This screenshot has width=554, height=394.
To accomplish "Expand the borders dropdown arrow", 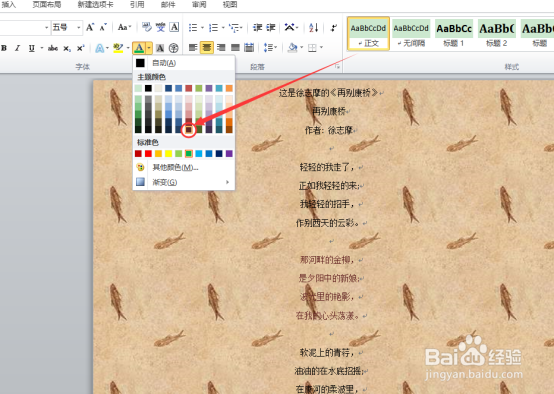I will 321,47.
